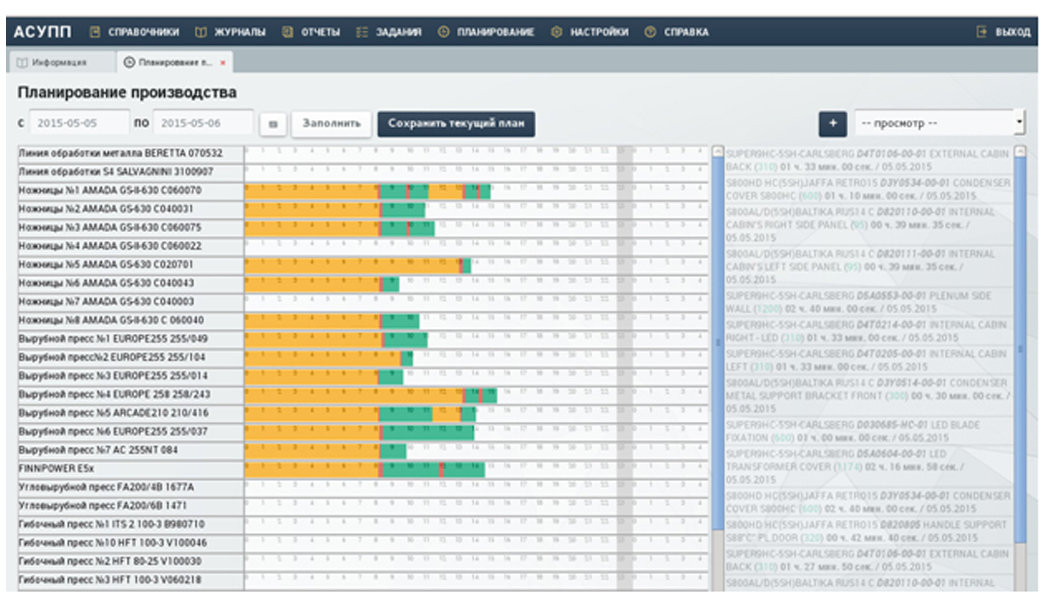The height and width of the screenshot is (599, 1061).
Task: Select row Линия обработки S4 SALVAGNINI 3100907
Action: point(130,173)
